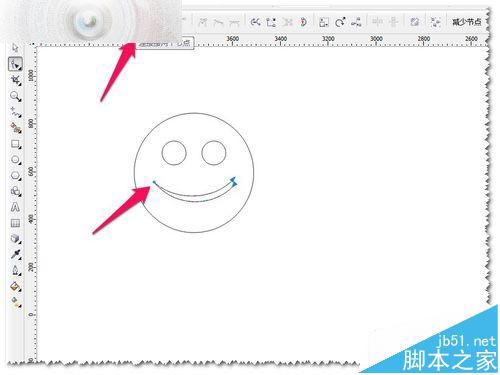Click the Close Curve icon
Viewport: 500px width, 375px height.
point(303,22)
